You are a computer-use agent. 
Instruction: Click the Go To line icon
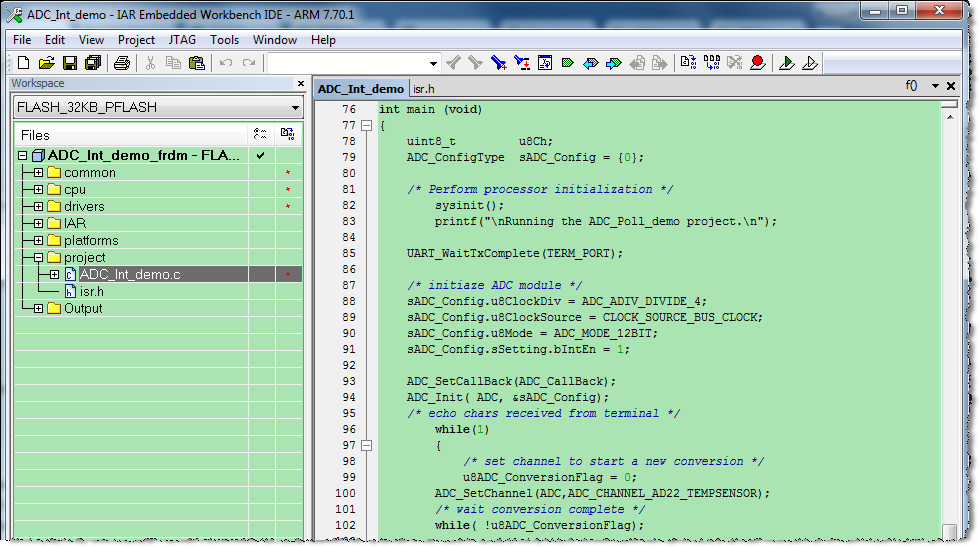tap(545, 63)
